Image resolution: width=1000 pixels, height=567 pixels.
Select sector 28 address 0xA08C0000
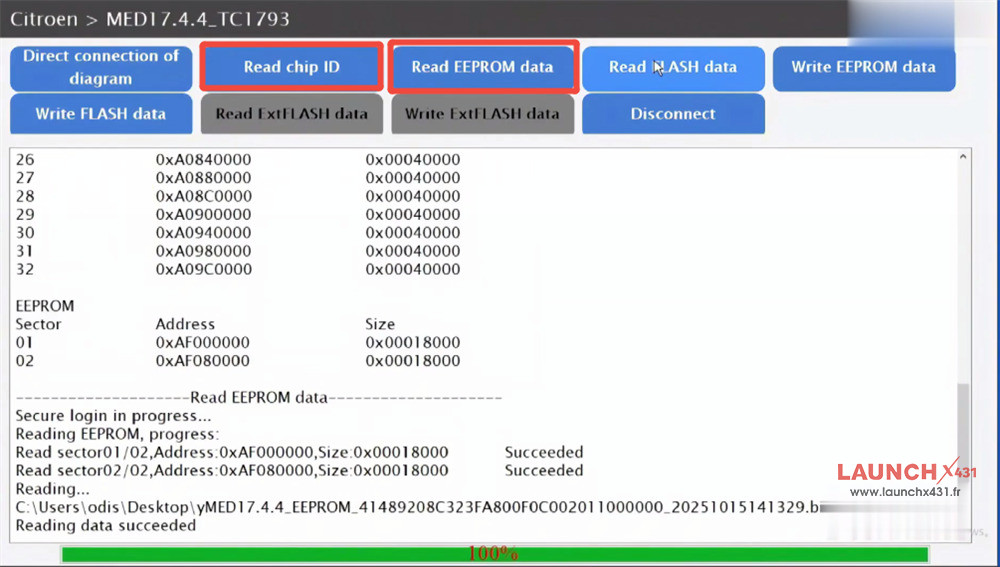point(203,196)
